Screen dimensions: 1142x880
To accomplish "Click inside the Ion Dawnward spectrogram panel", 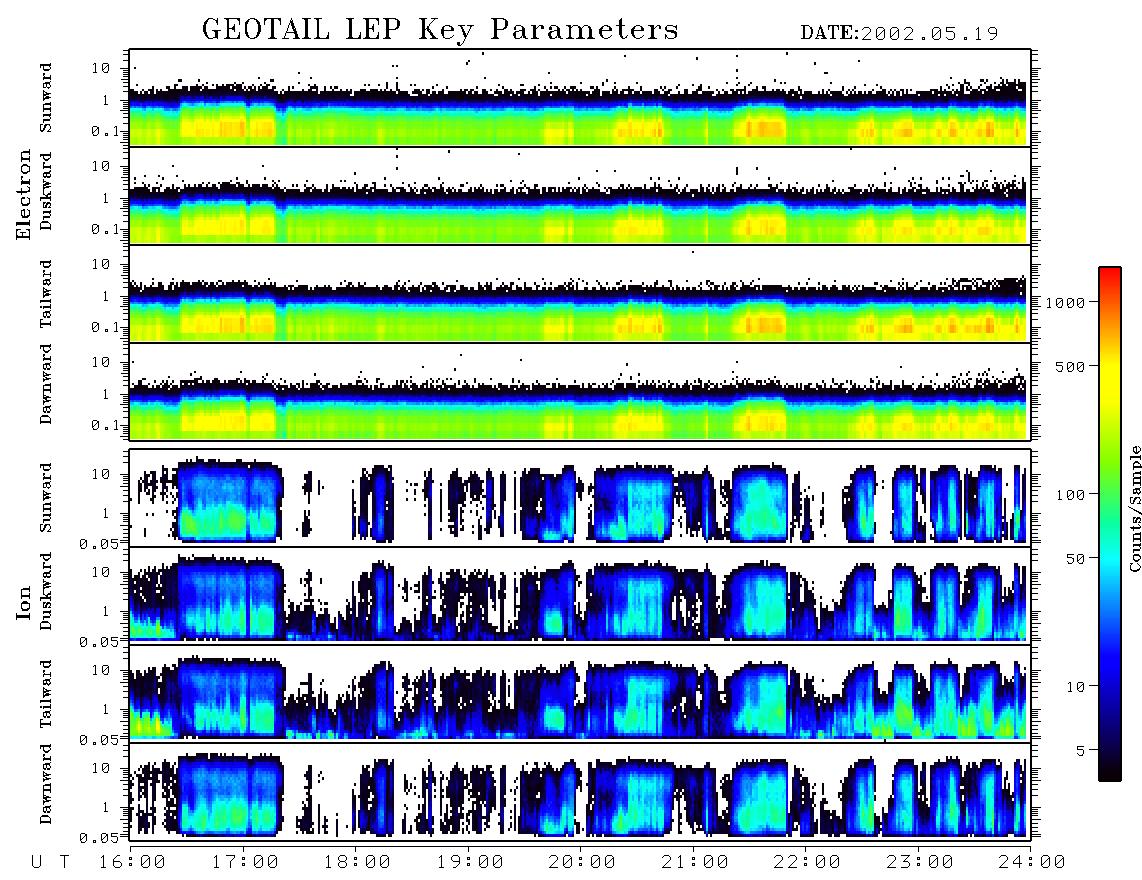I will tap(580, 790).
